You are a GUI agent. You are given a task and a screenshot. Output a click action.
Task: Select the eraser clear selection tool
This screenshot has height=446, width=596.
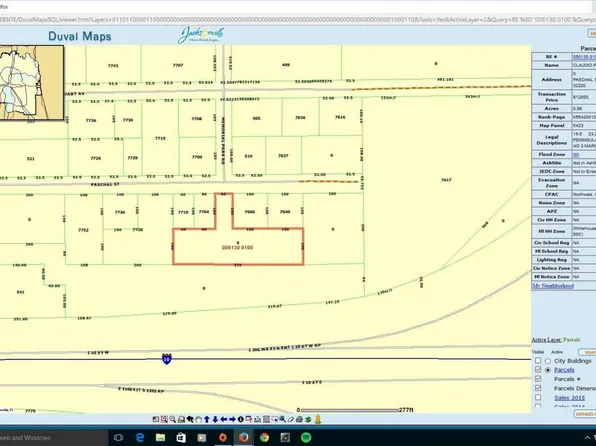click(x=291, y=419)
